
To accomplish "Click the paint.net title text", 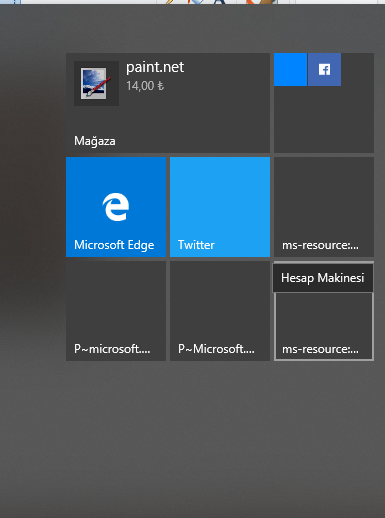I will tap(155, 68).
